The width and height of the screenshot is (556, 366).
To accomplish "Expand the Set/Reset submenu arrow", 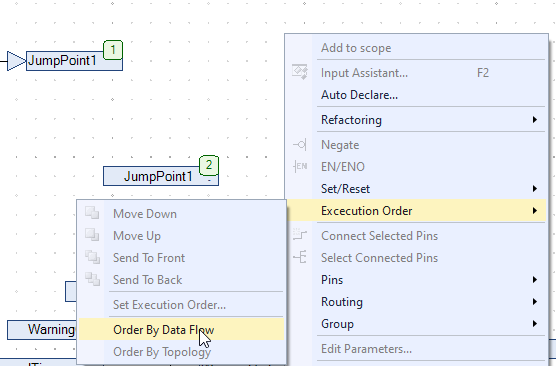I will coord(534,189).
